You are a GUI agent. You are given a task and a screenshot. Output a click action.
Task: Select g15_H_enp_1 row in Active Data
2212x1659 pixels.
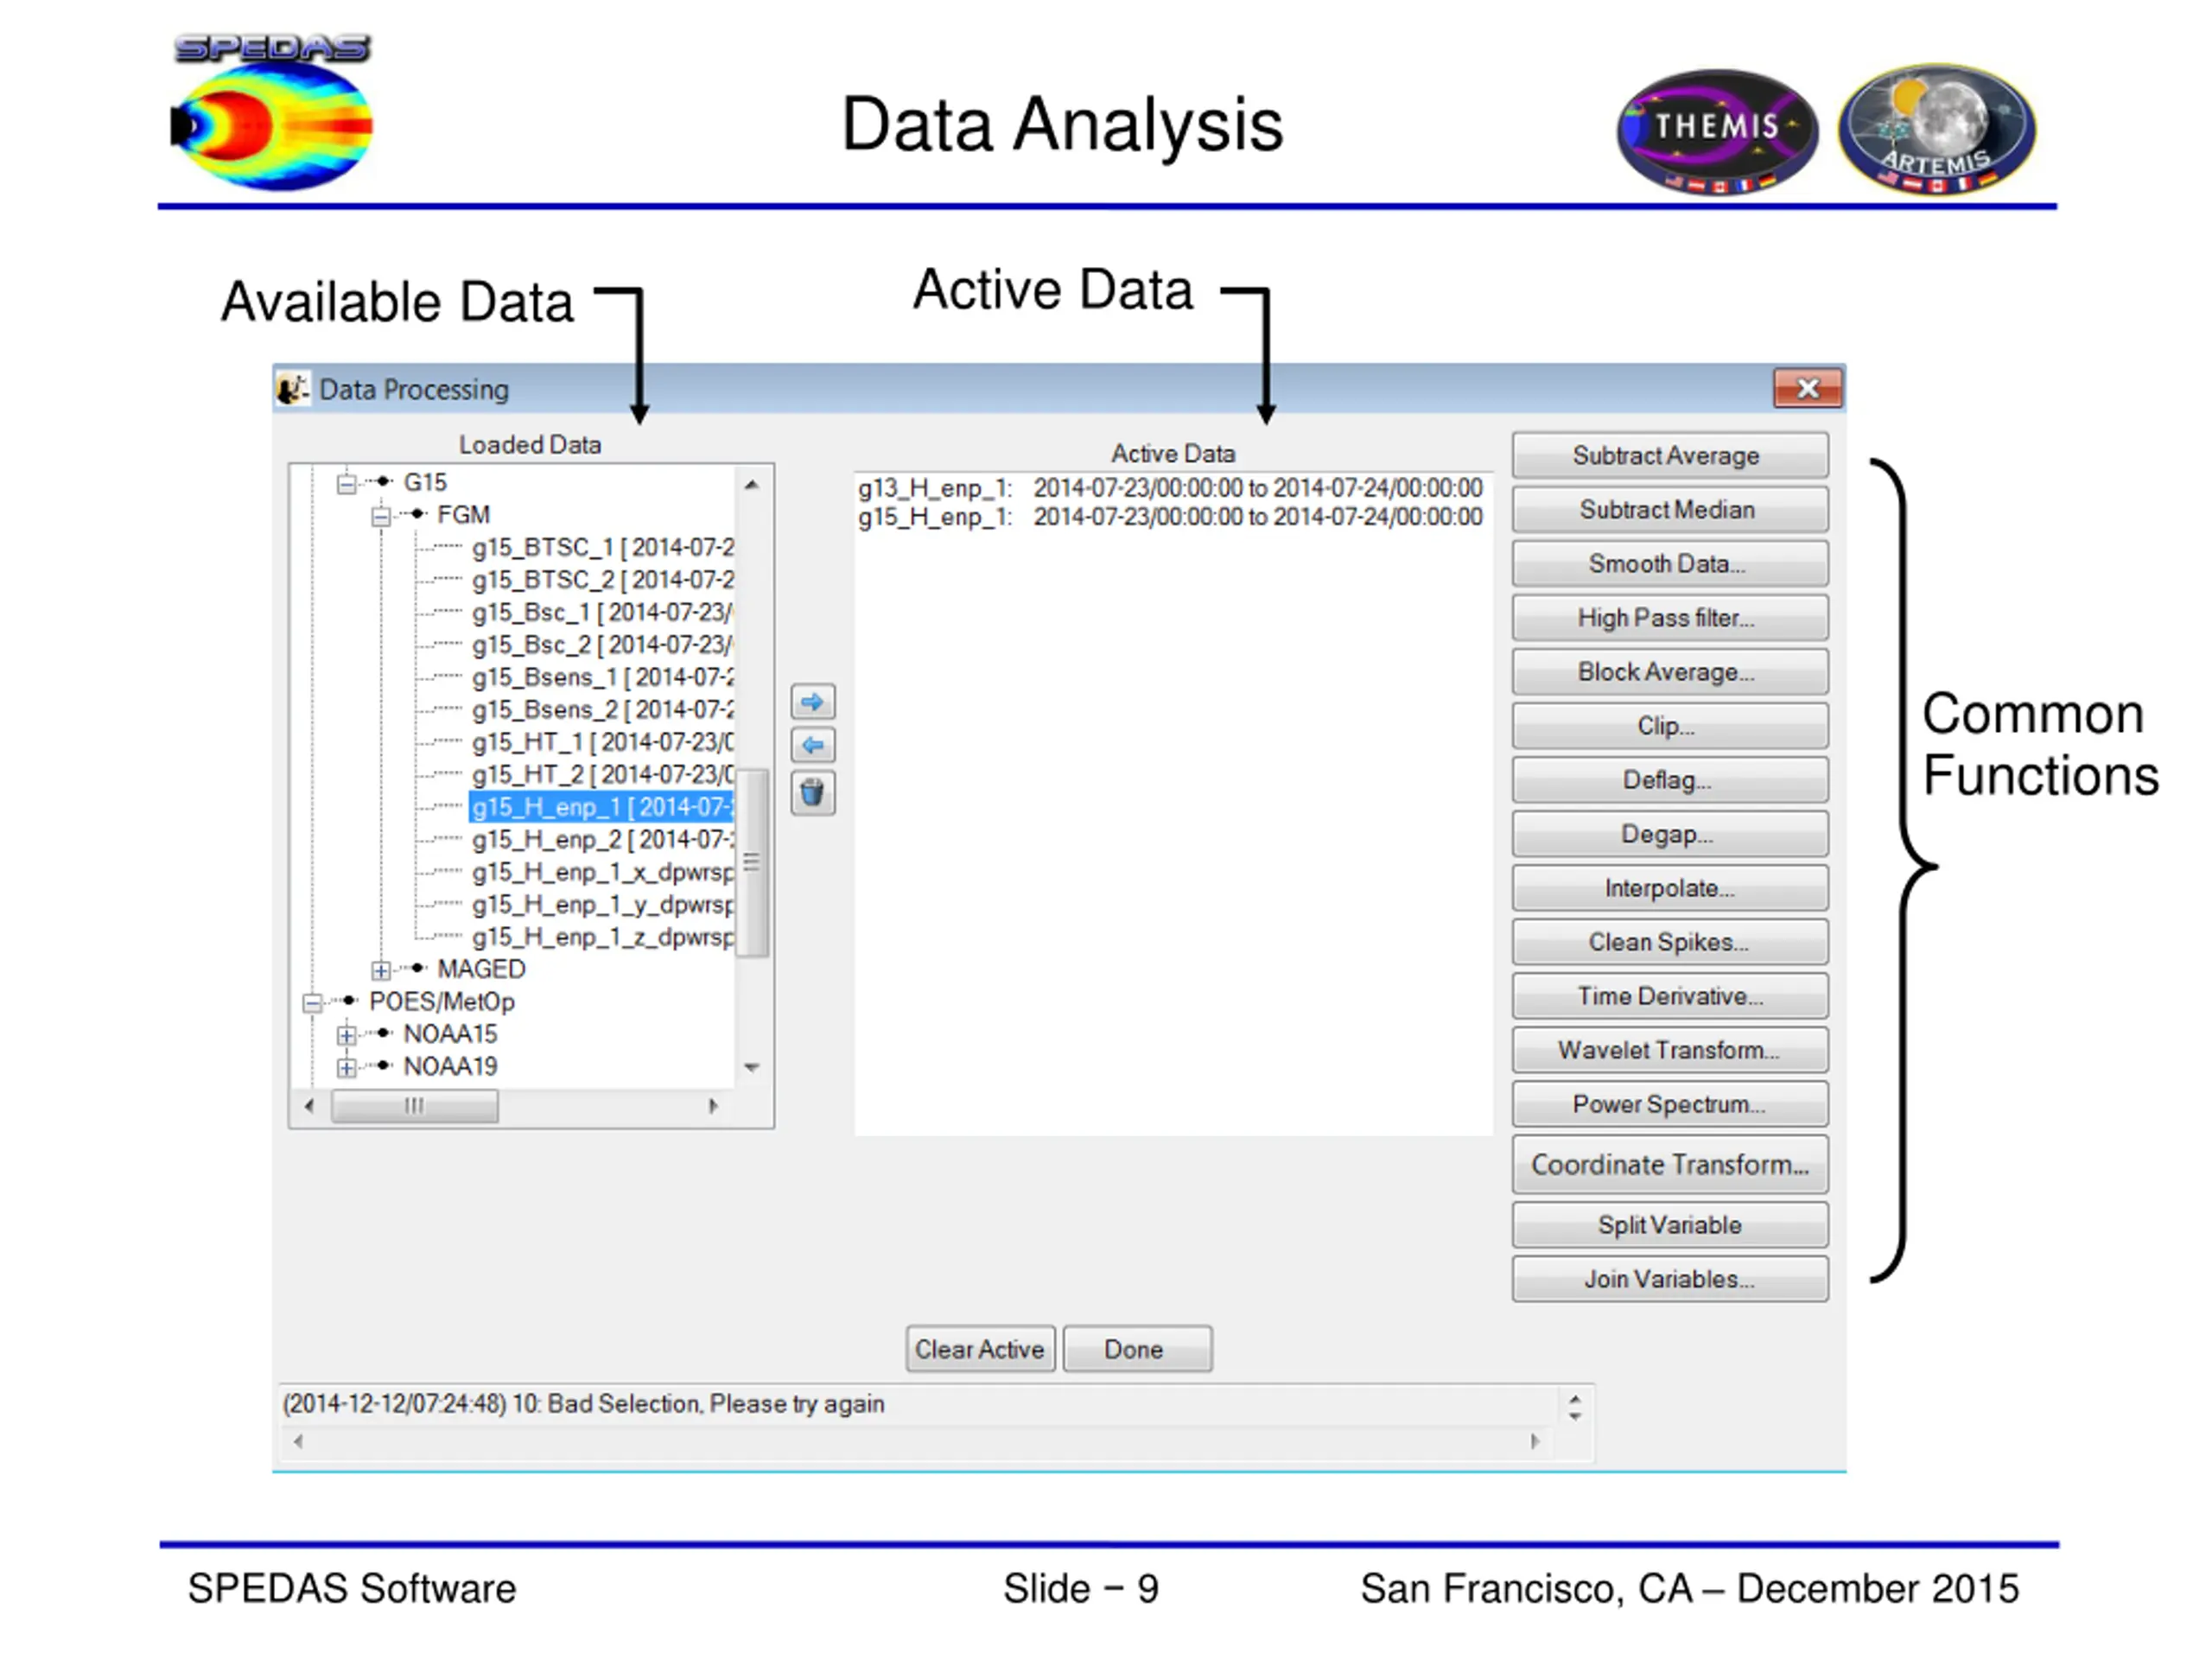point(1170,517)
